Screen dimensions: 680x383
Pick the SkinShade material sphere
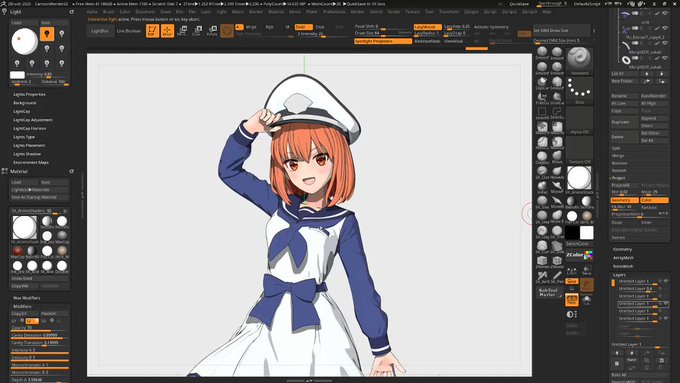click(x=587, y=202)
